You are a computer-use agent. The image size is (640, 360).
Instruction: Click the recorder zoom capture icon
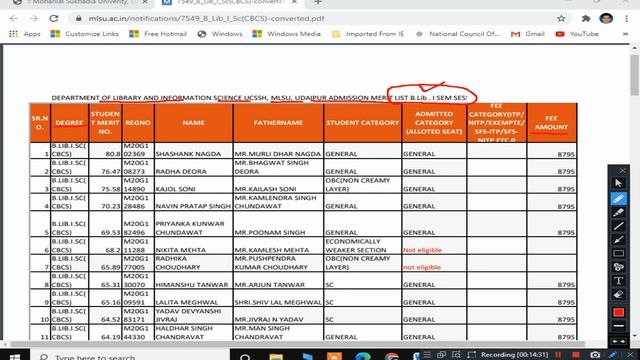456,355
